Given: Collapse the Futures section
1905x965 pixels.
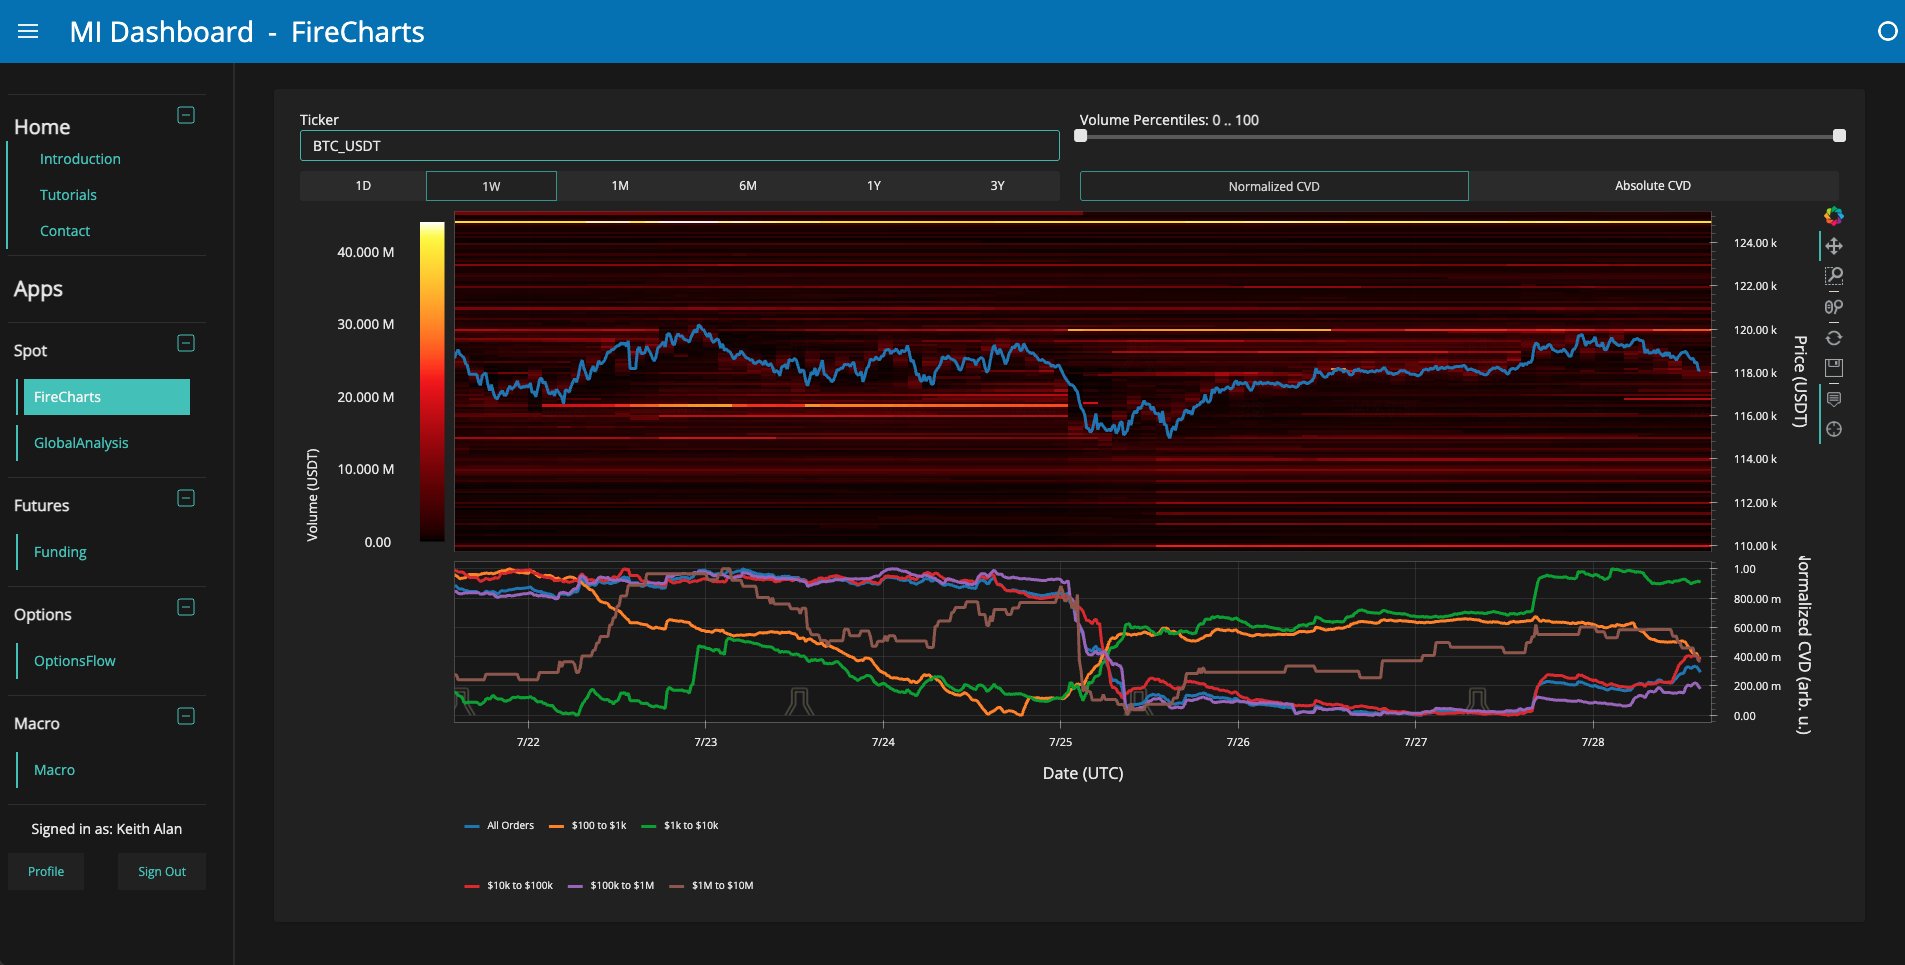Looking at the screenshot, I should tap(186, 498).
